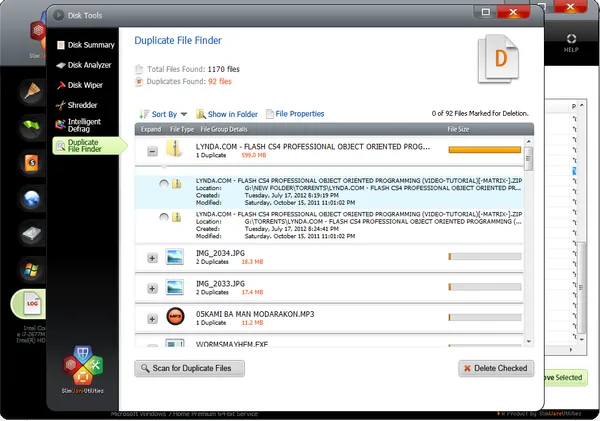Click the Disk Summary sidebar icon
The height and width of the screenshot is (421, 600).
60,45
